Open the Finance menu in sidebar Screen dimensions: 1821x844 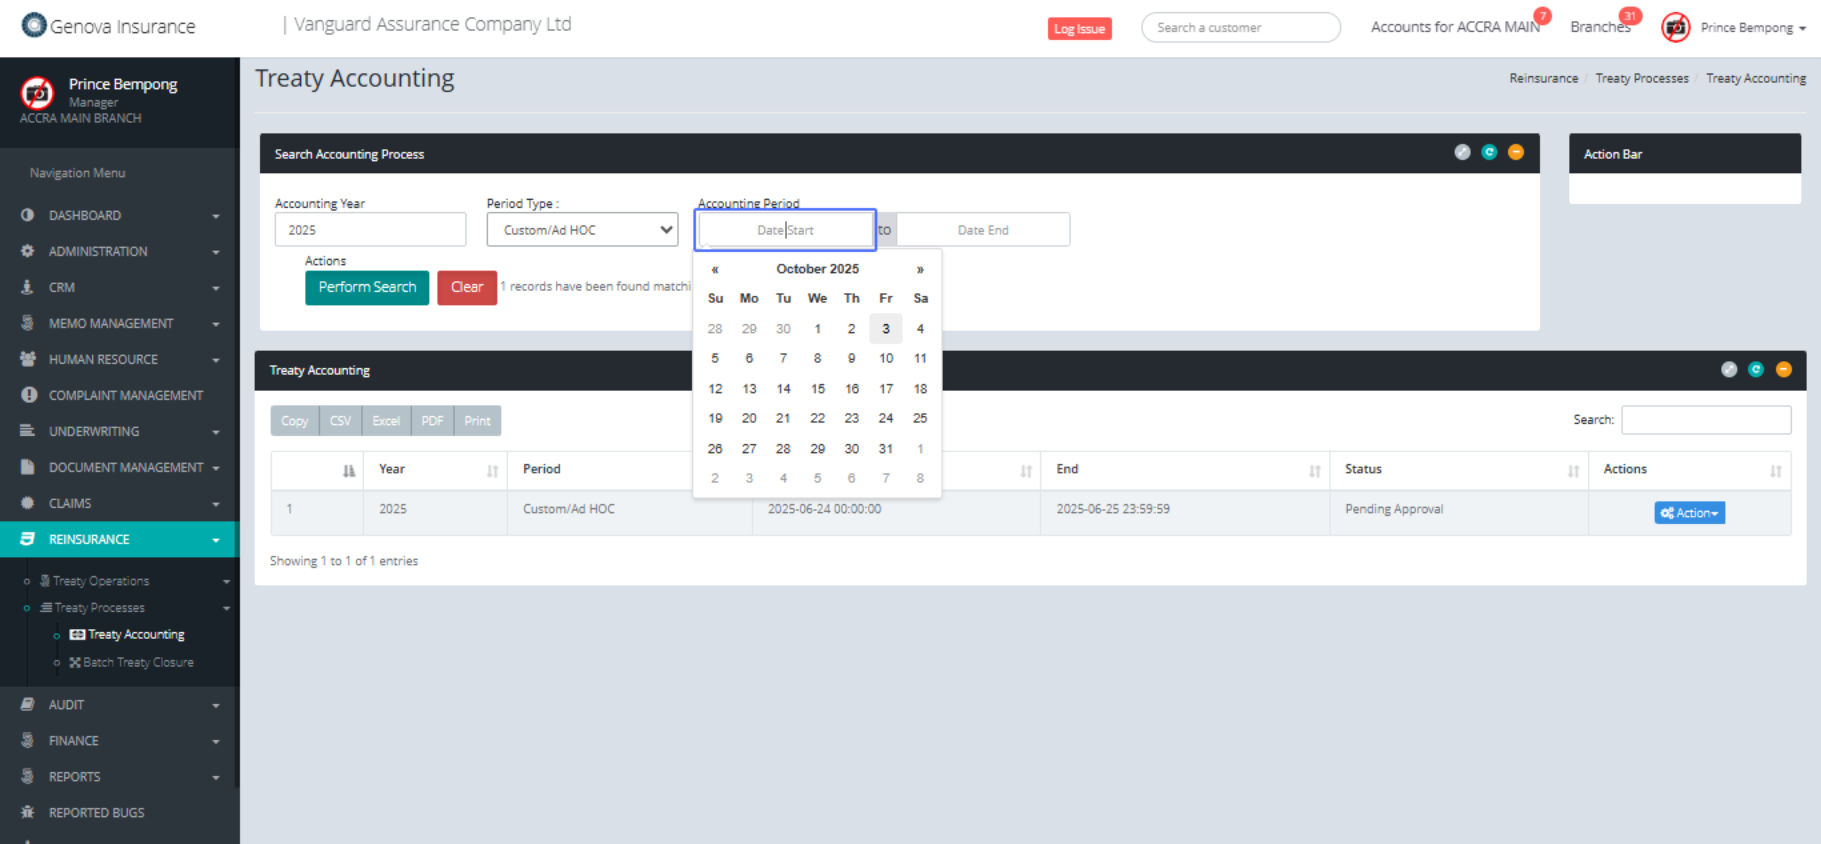pos(118,741)
